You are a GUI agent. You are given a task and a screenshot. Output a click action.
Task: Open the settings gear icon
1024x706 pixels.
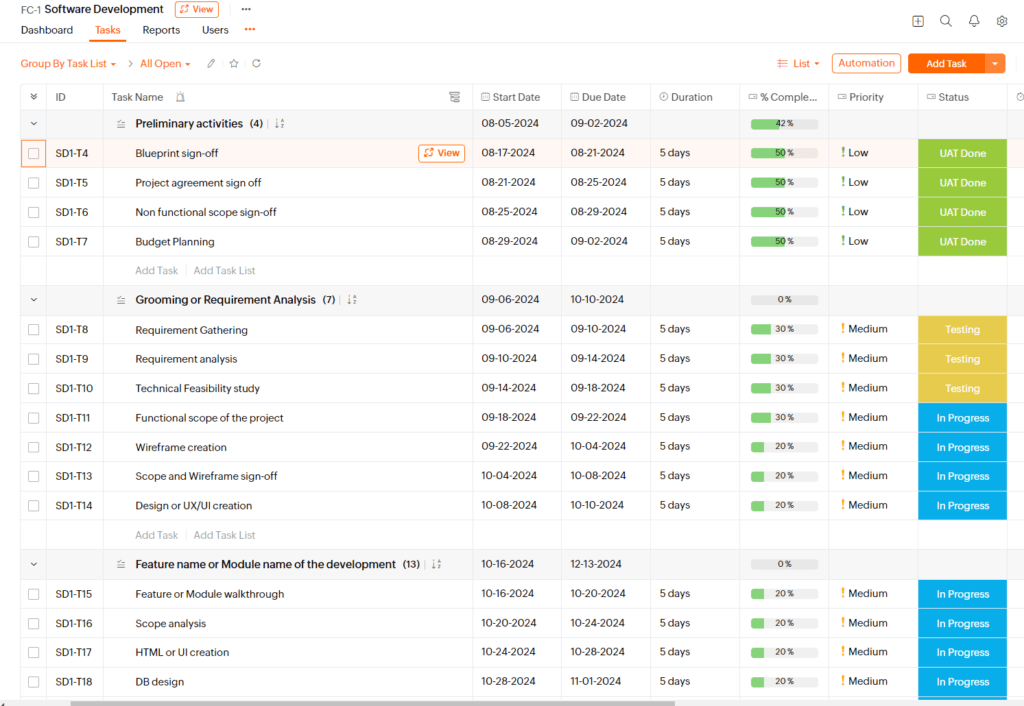tap(1002, 21)
